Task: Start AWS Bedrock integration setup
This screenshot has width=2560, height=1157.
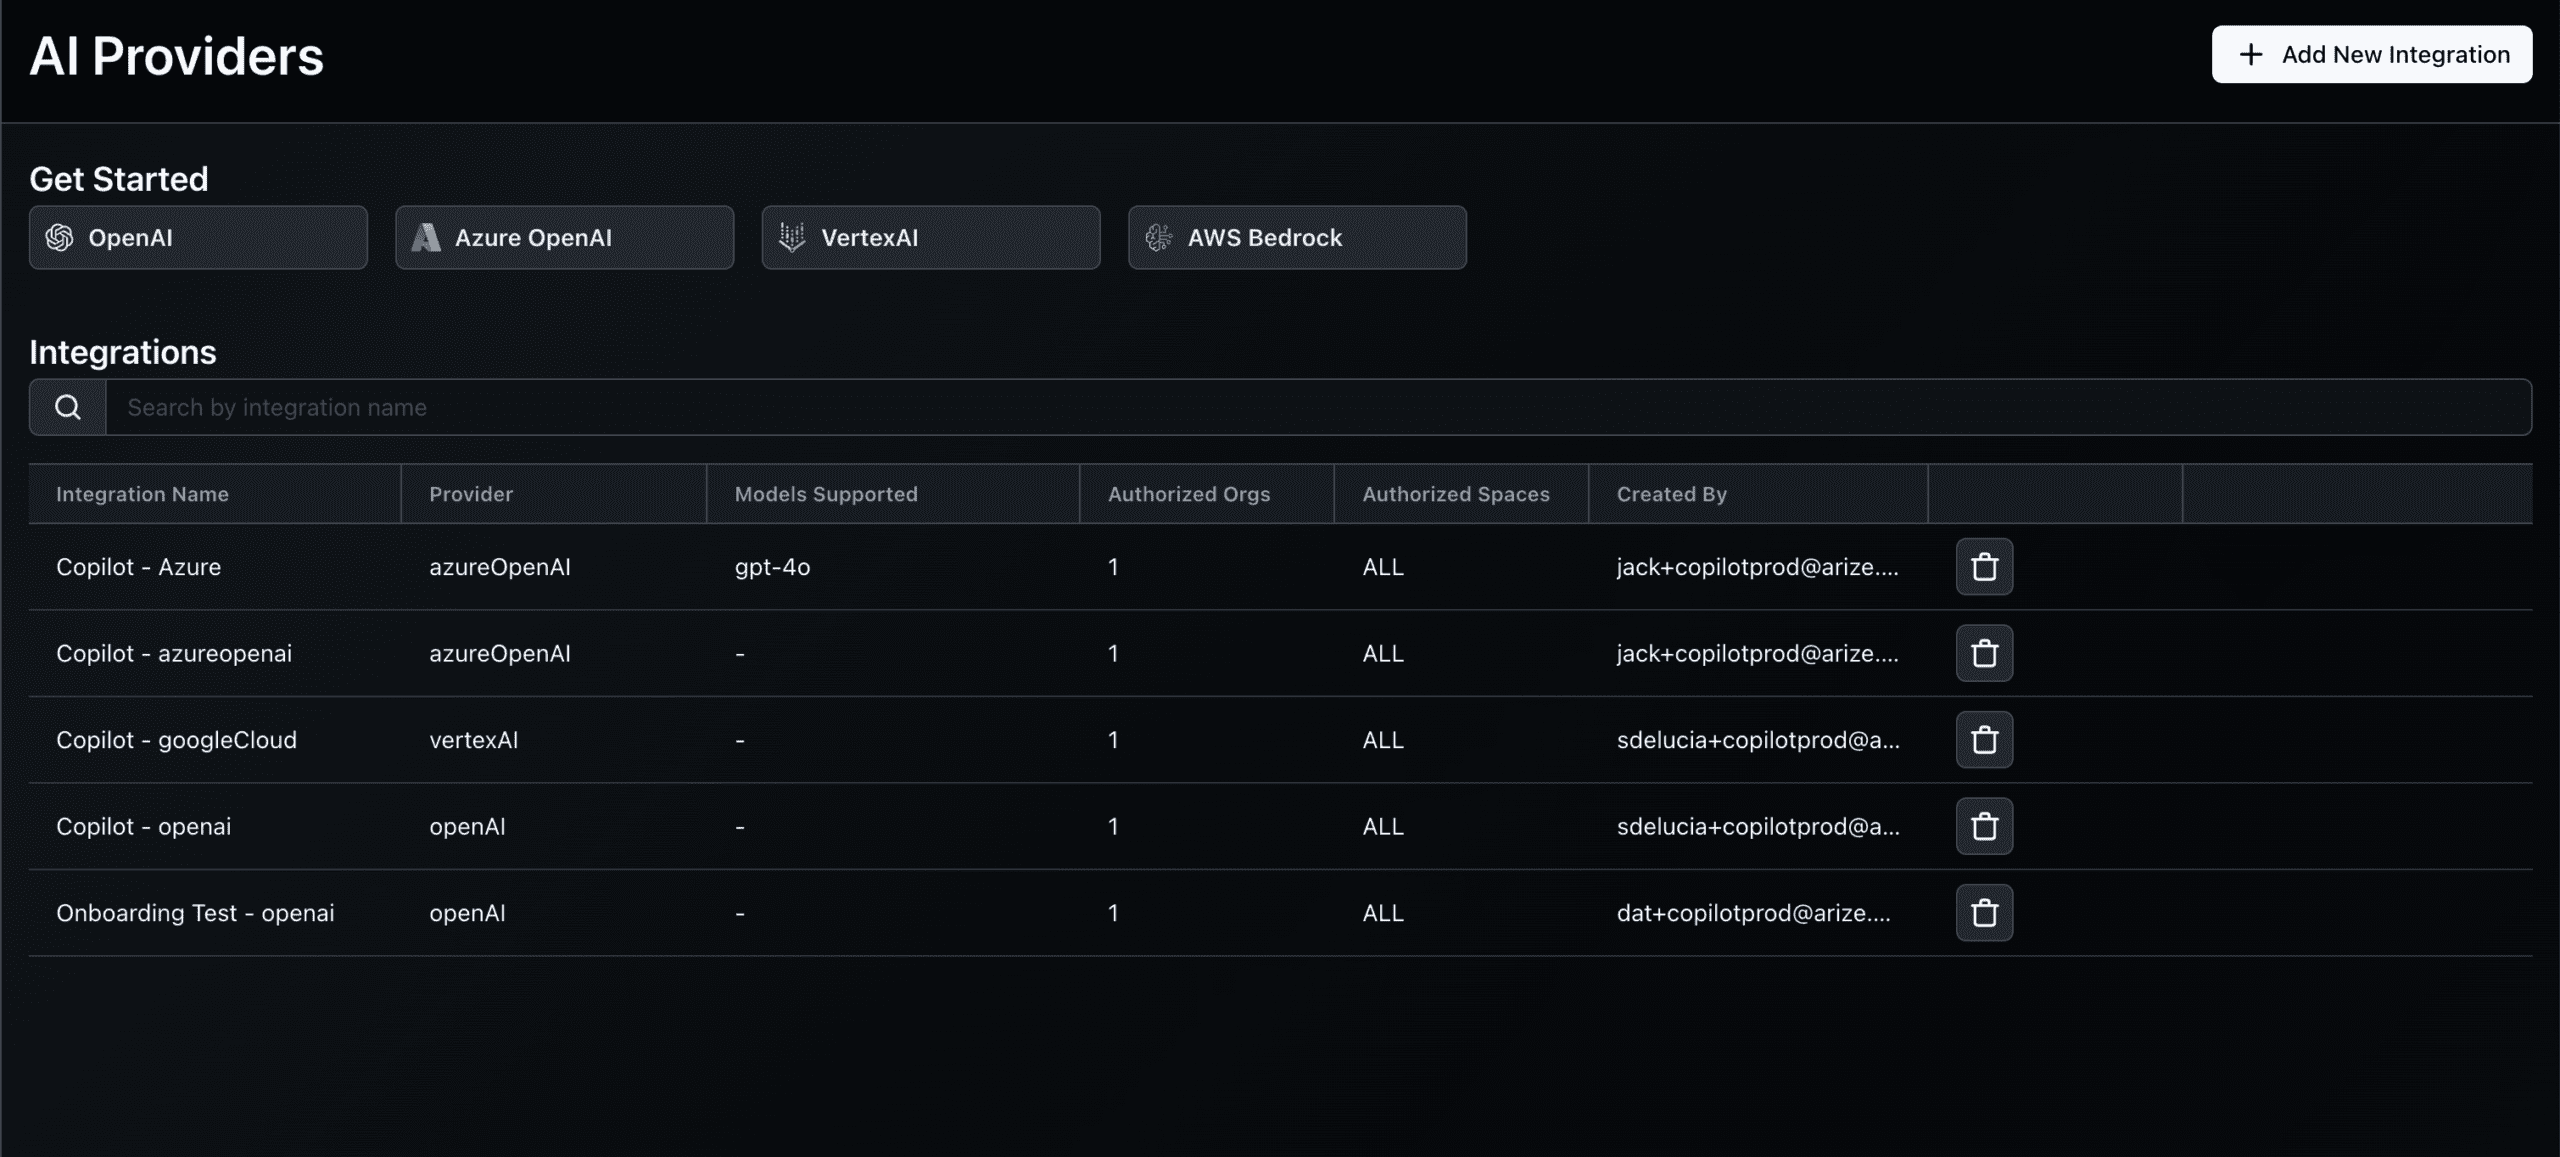Action: click(1296, 237)
